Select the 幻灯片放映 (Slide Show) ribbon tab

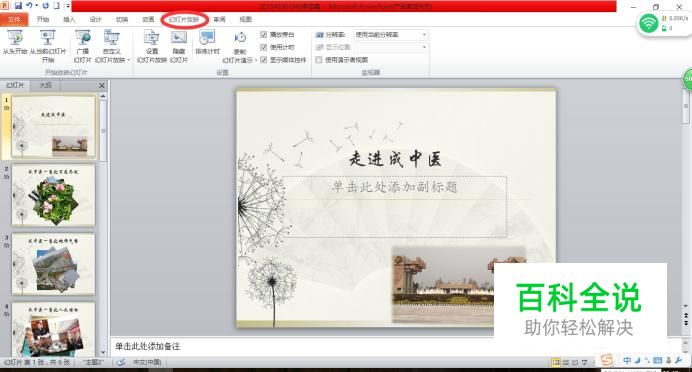pyautogui.click(x=184, y=19)
